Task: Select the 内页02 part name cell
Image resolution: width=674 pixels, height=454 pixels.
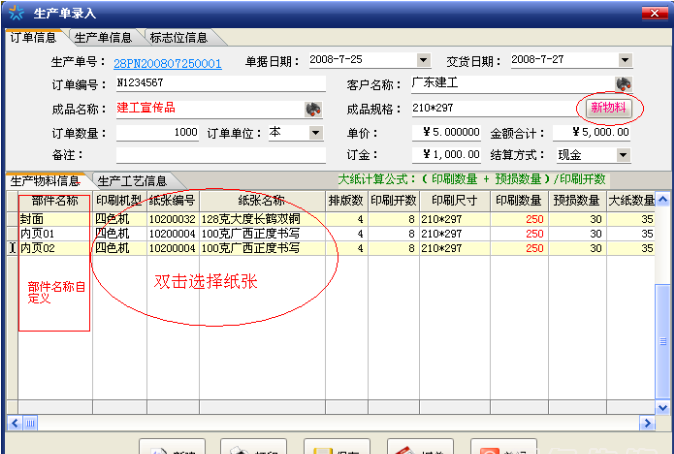Action: point(55,248)
